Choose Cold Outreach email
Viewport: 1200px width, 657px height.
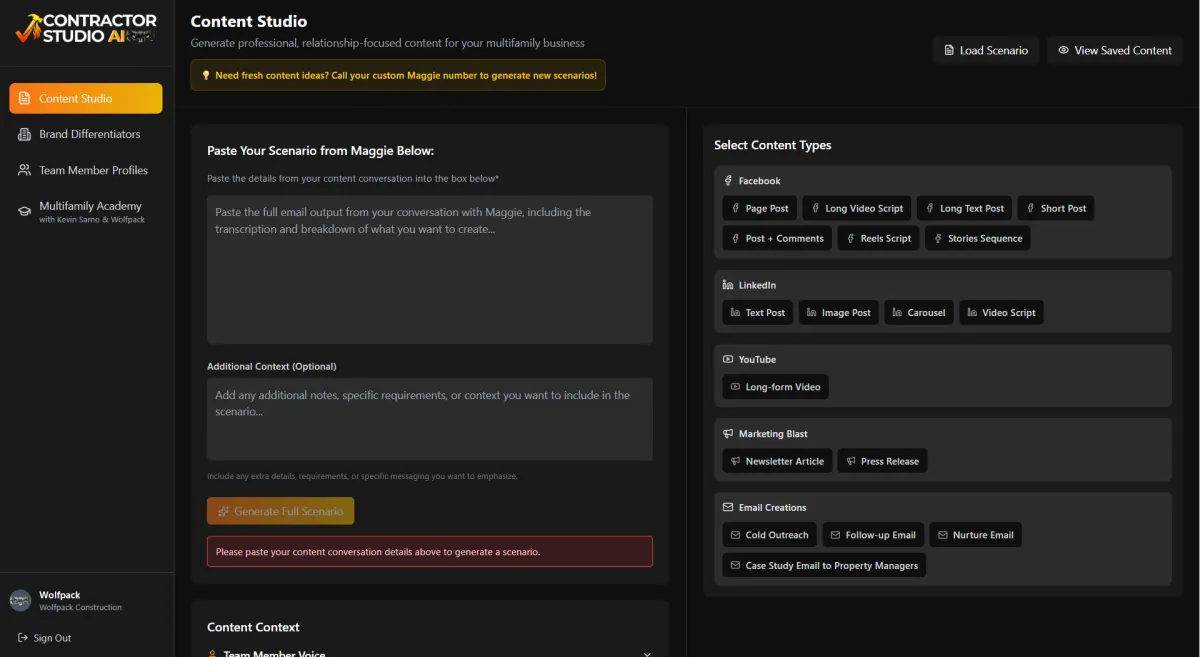coord(769,535)
